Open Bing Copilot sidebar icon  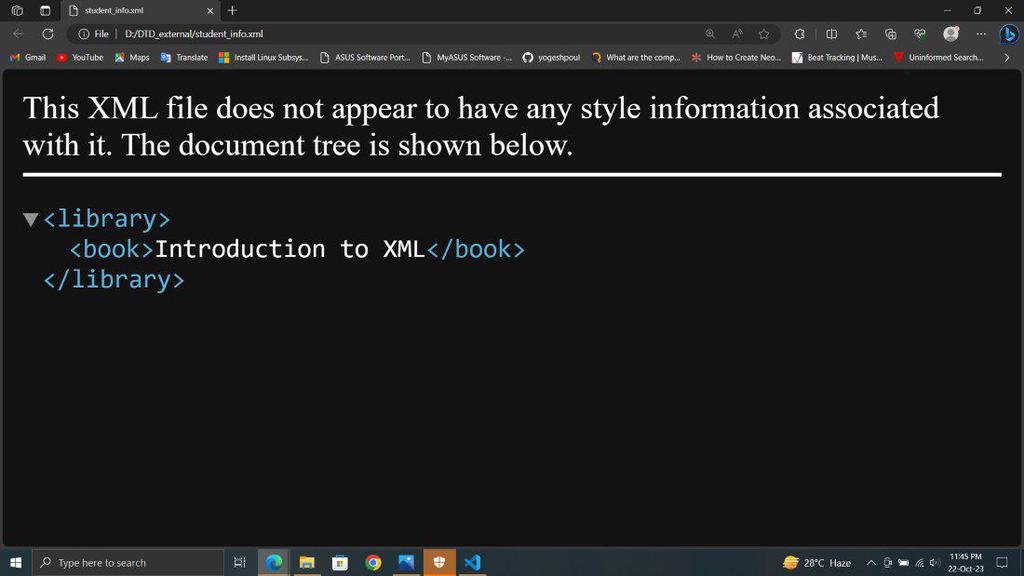pos(1009,34)
